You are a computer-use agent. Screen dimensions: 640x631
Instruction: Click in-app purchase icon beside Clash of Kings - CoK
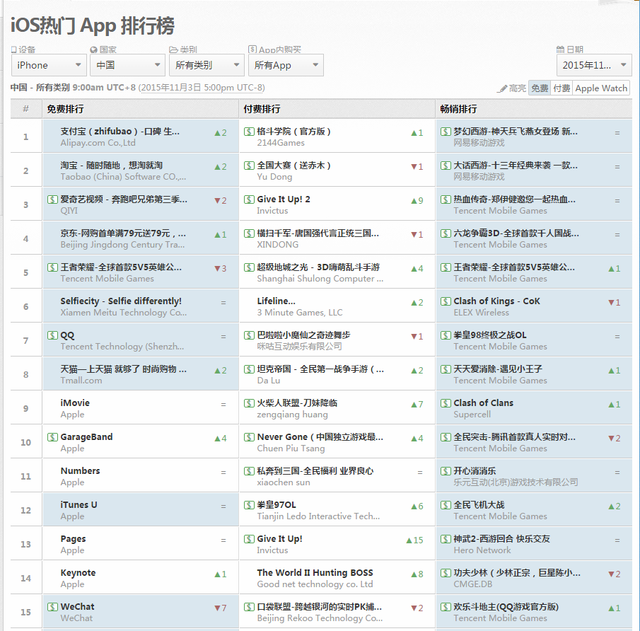click(445, 301)
